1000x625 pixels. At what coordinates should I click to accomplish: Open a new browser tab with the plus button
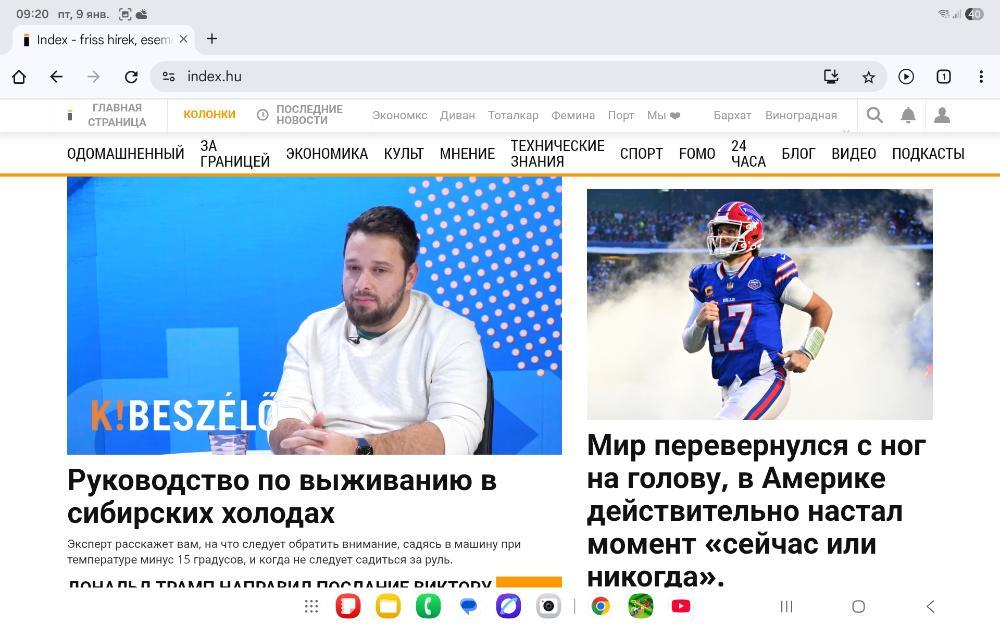[x=212, y=39]
